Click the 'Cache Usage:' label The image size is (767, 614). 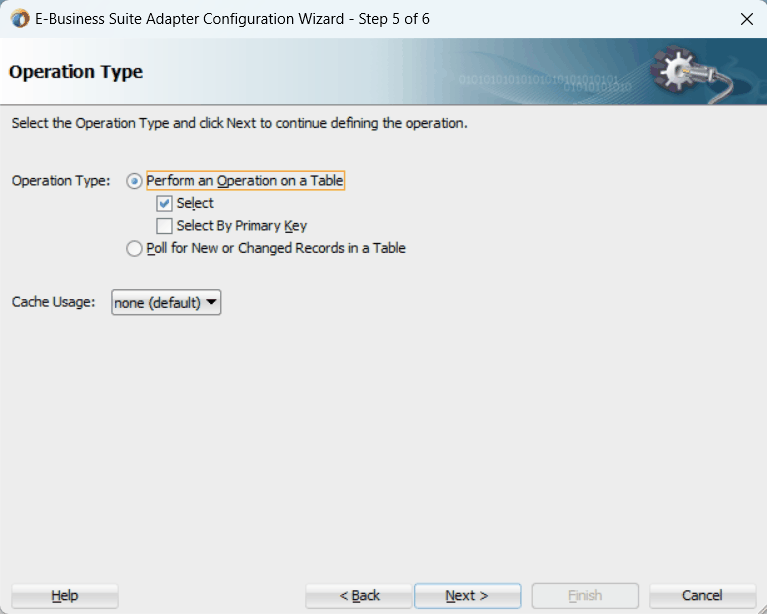[53, 302]
